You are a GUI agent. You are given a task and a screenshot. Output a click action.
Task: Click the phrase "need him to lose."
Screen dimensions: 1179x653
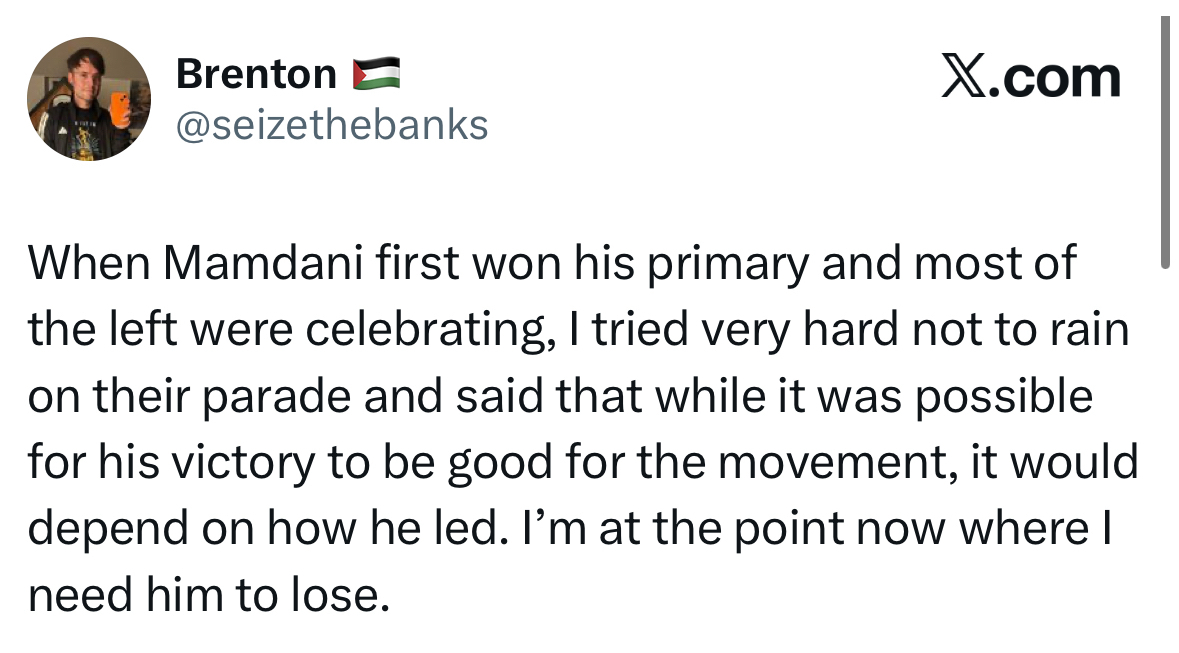pyautogui.click(x=206, y=597)
